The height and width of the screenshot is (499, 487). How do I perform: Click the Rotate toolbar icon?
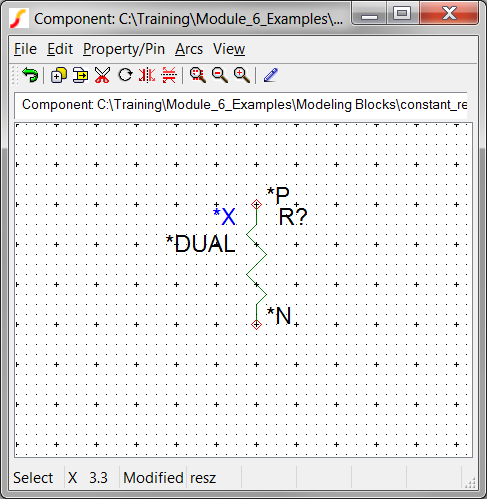(125, 75)
